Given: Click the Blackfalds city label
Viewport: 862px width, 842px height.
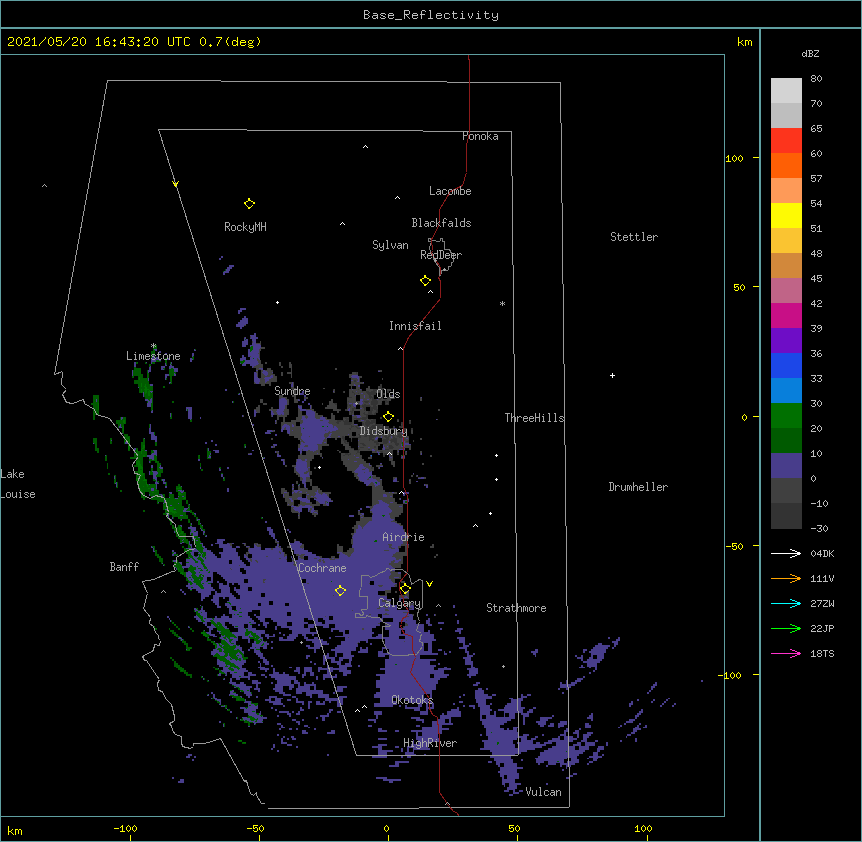Looking at the screenshot, I should point(441,223).
